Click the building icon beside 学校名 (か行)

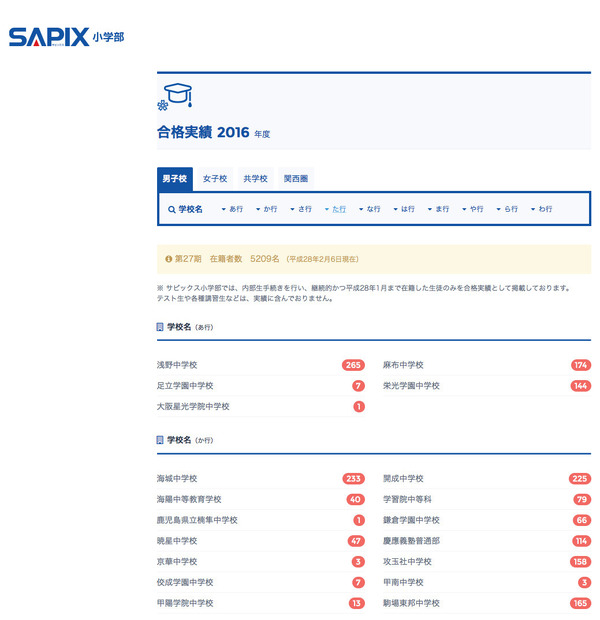[x=160, y=440]
